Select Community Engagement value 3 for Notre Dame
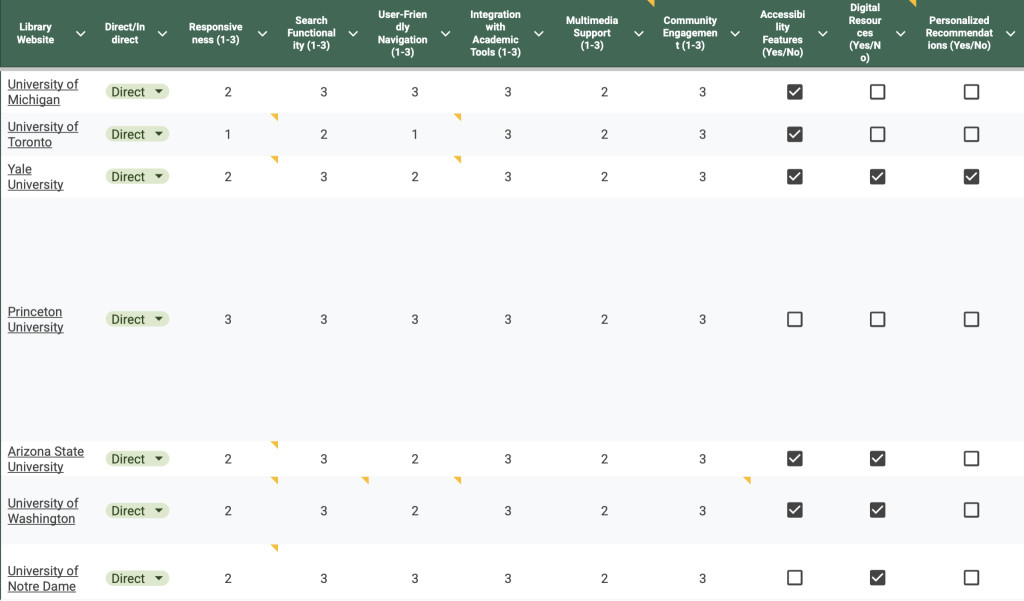 pyautogui.click(x=703, y=579)
